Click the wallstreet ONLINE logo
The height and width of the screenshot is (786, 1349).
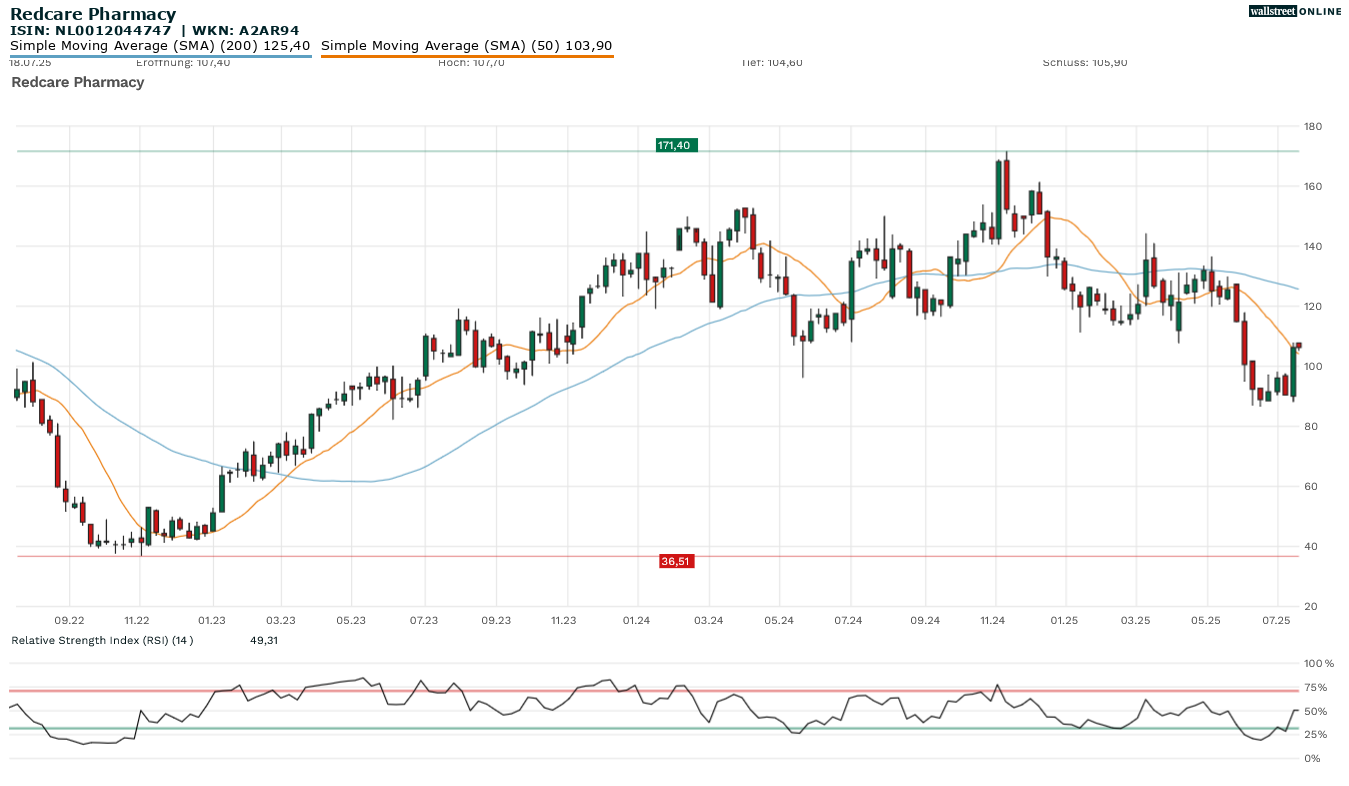tap(1295, 11)
